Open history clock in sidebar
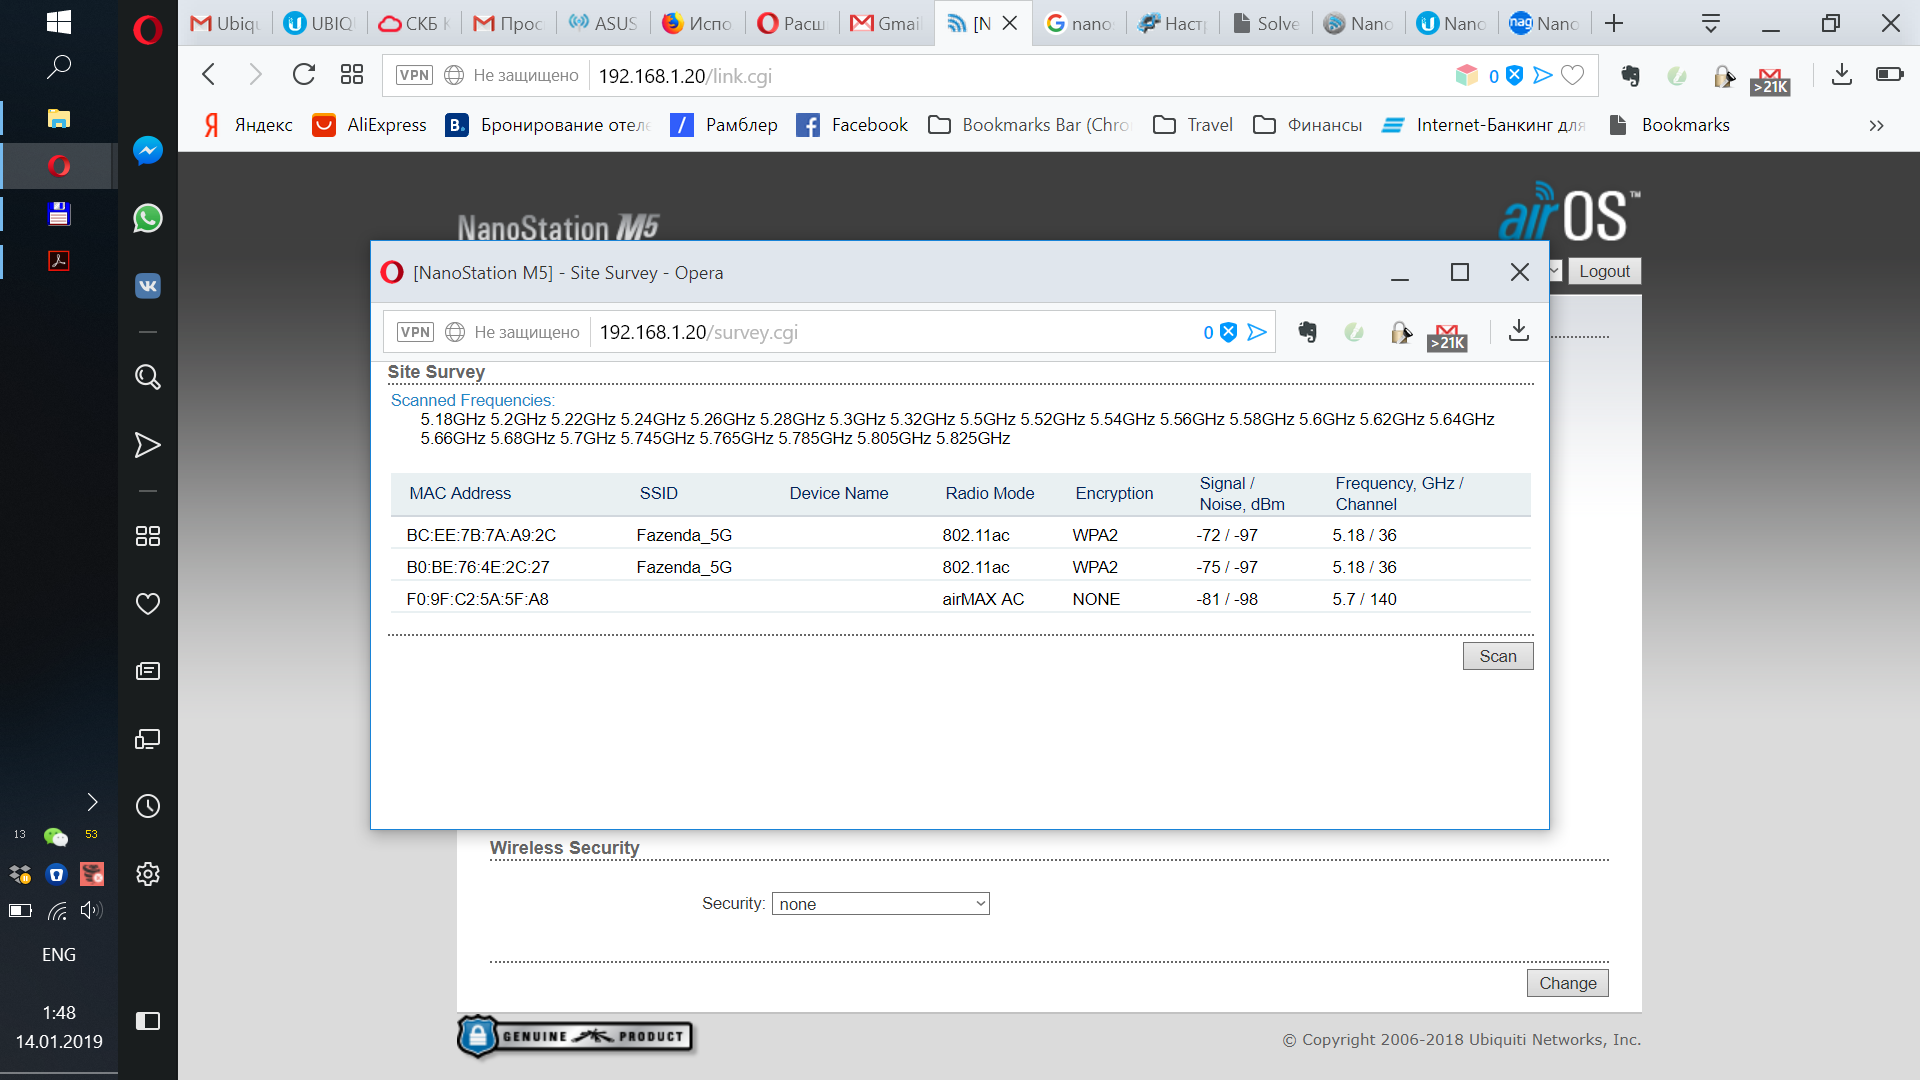1920x1080 pixels. click(148, 806)
